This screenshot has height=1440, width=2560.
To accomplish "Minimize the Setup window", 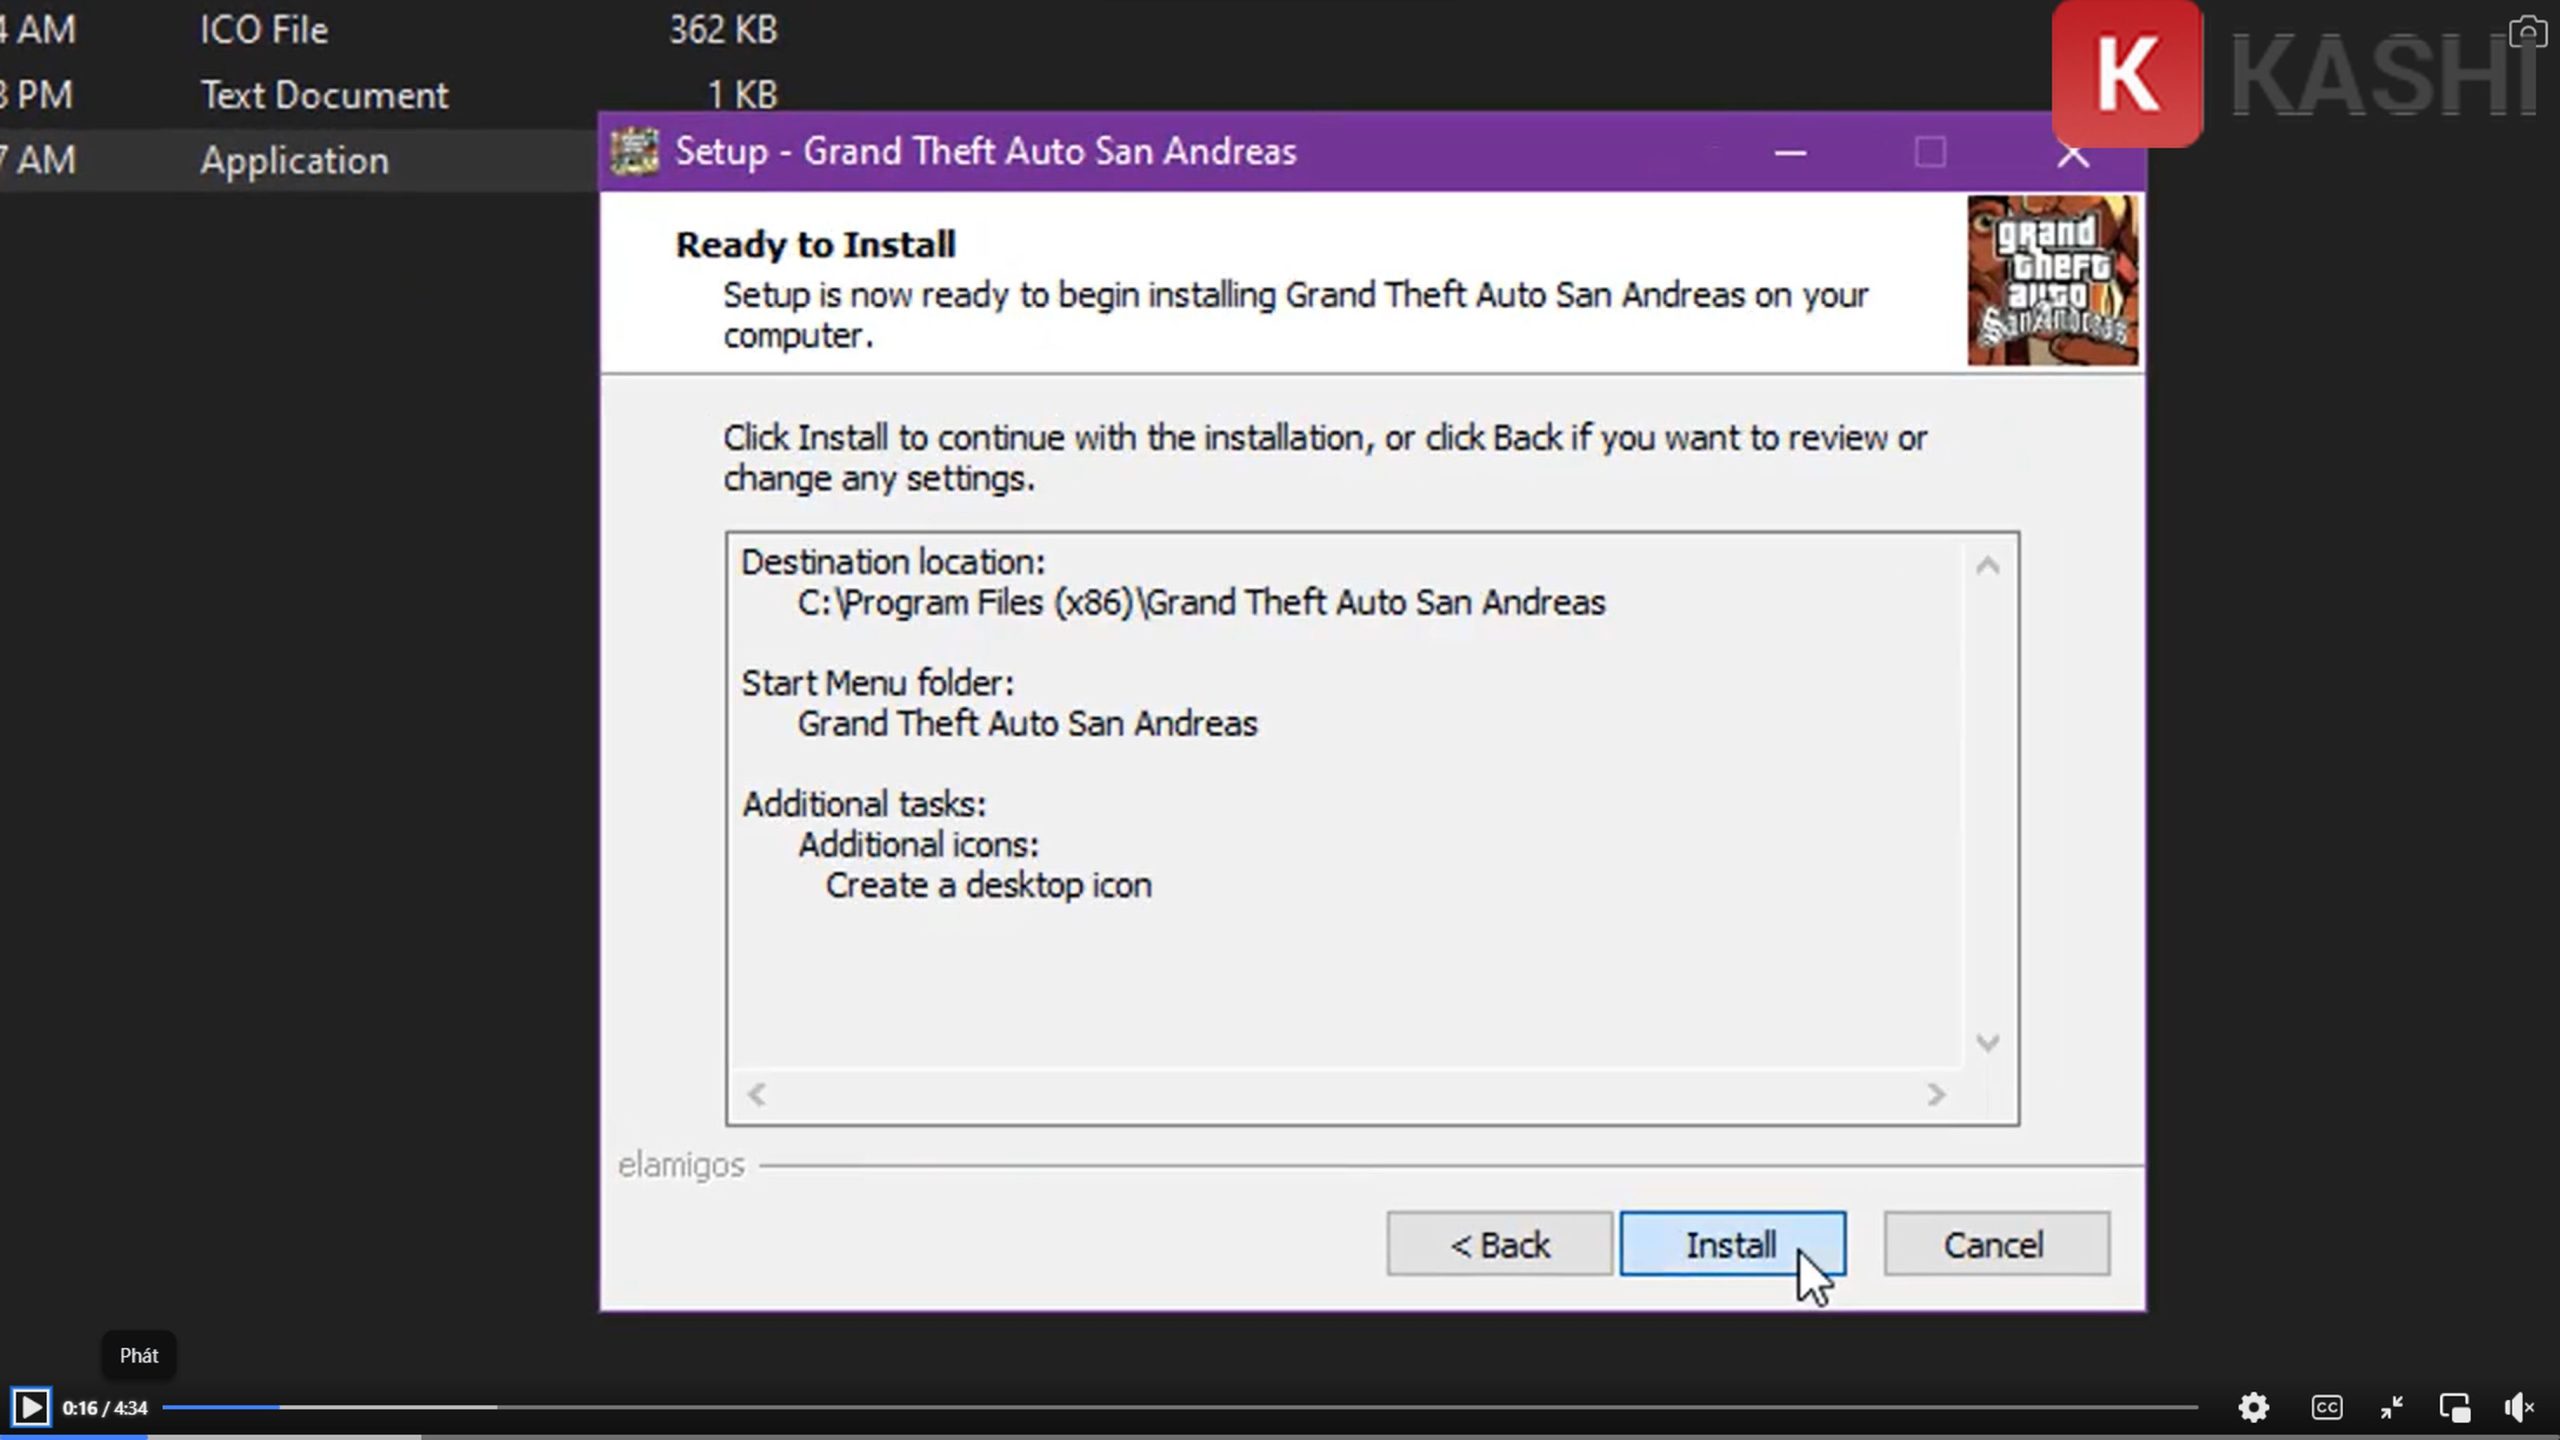I will (1790, 153).
